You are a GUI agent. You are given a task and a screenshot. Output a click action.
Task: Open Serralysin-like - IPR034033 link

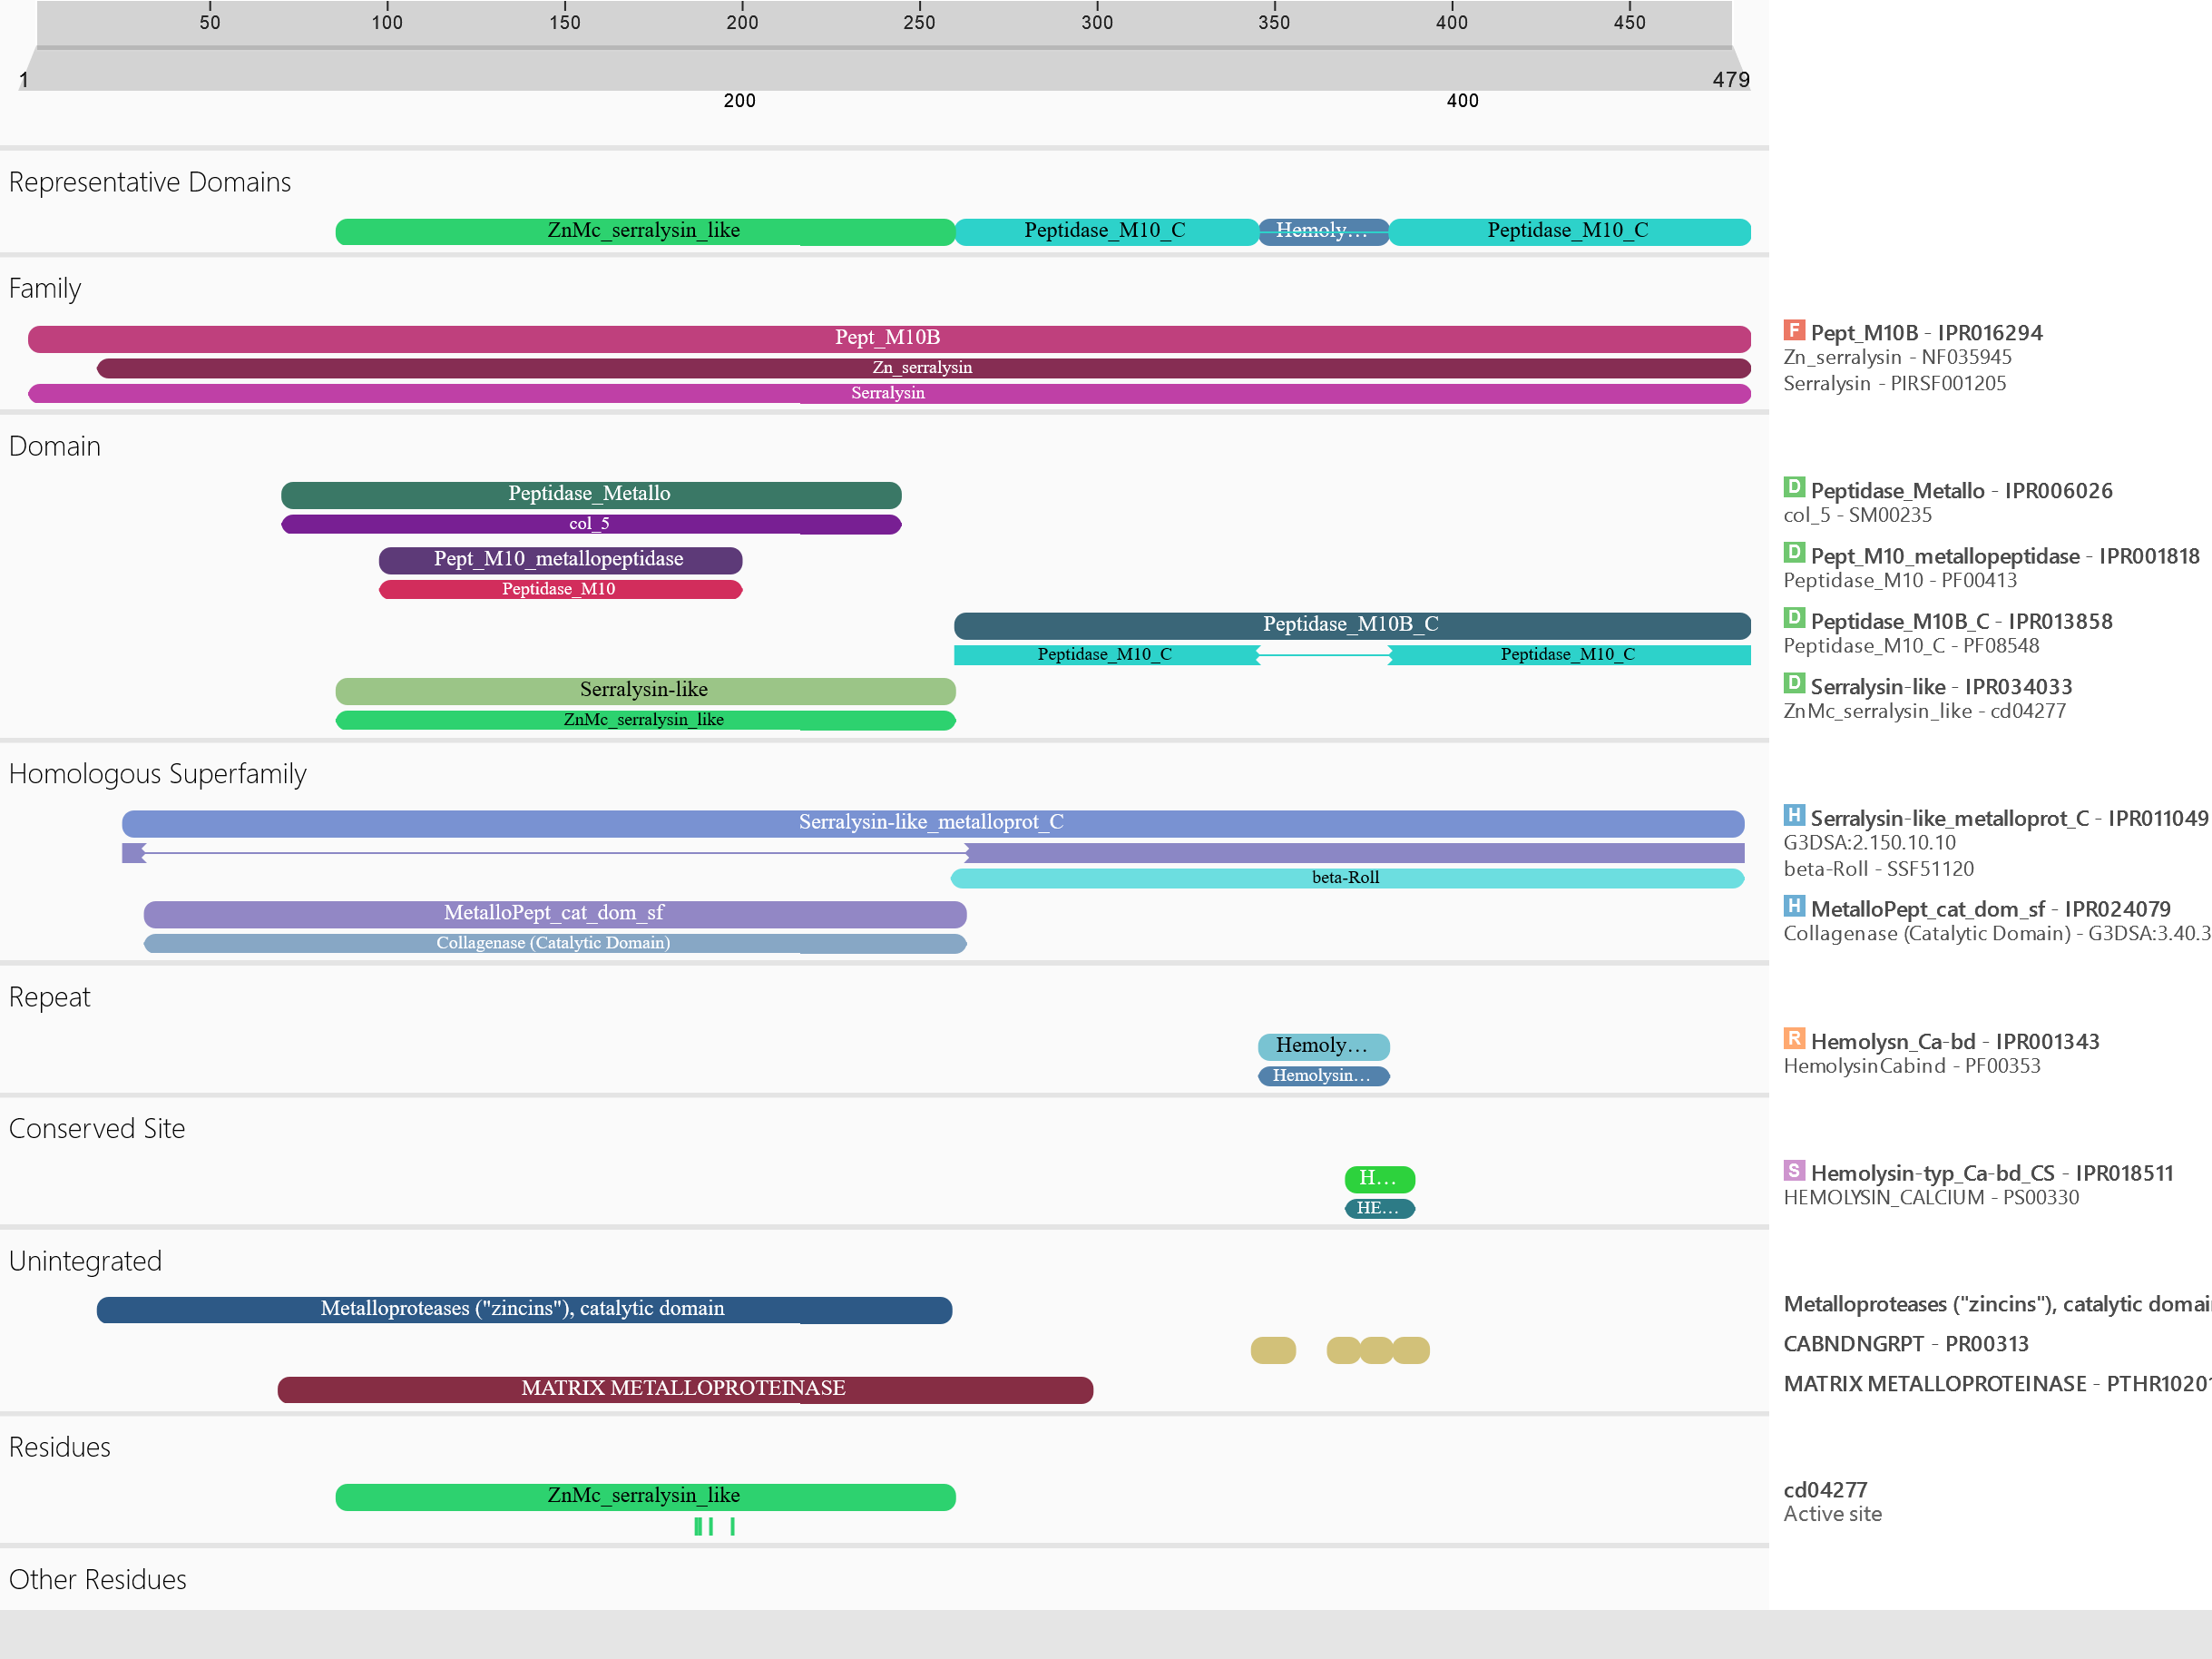1941,687
